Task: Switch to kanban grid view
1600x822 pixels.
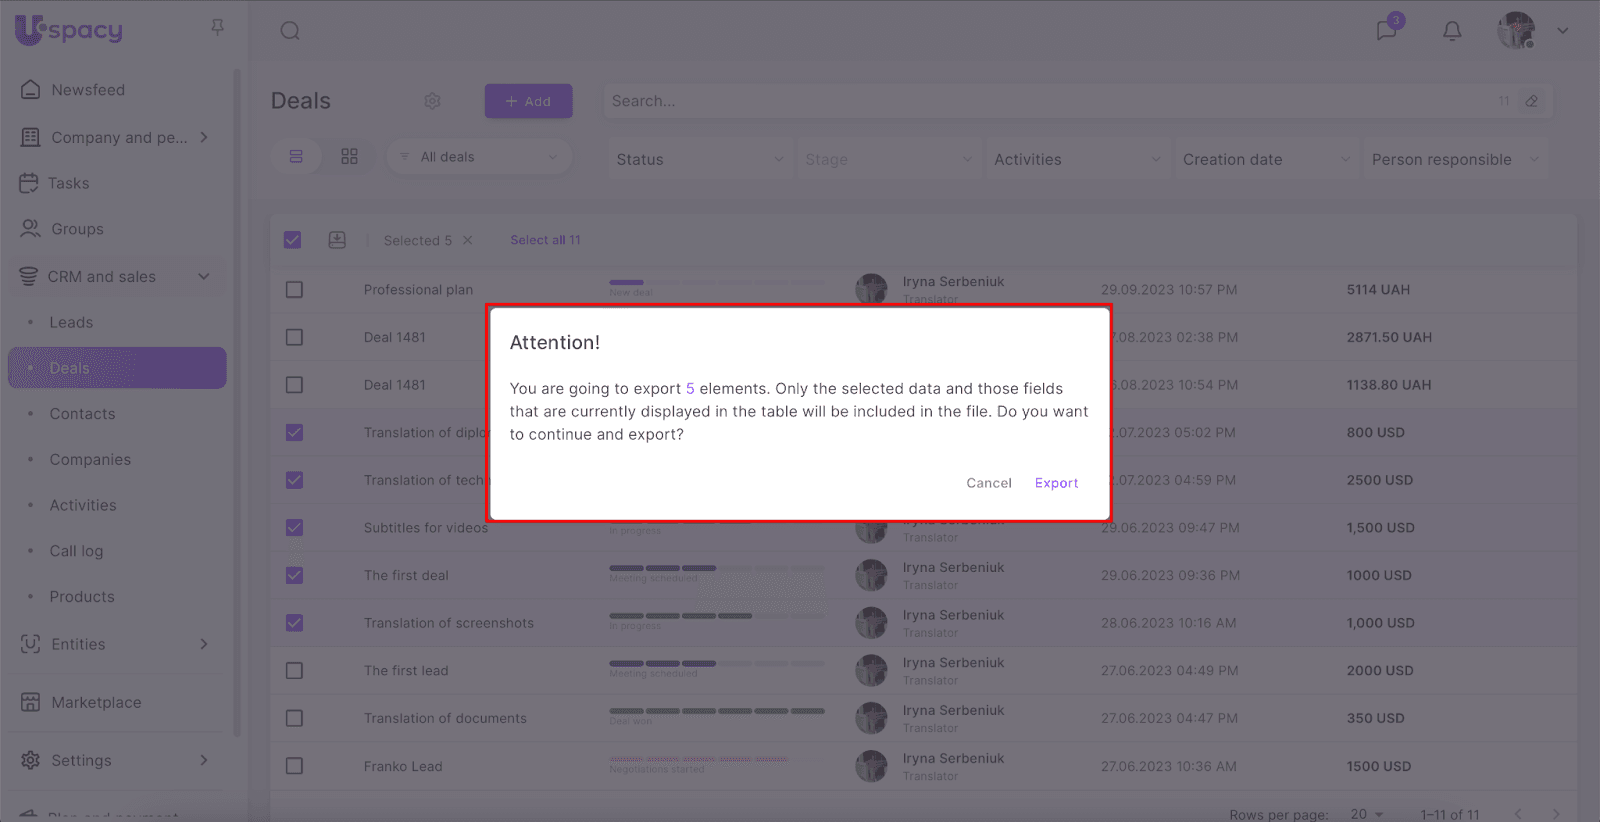Action: (x=349, y=157)
